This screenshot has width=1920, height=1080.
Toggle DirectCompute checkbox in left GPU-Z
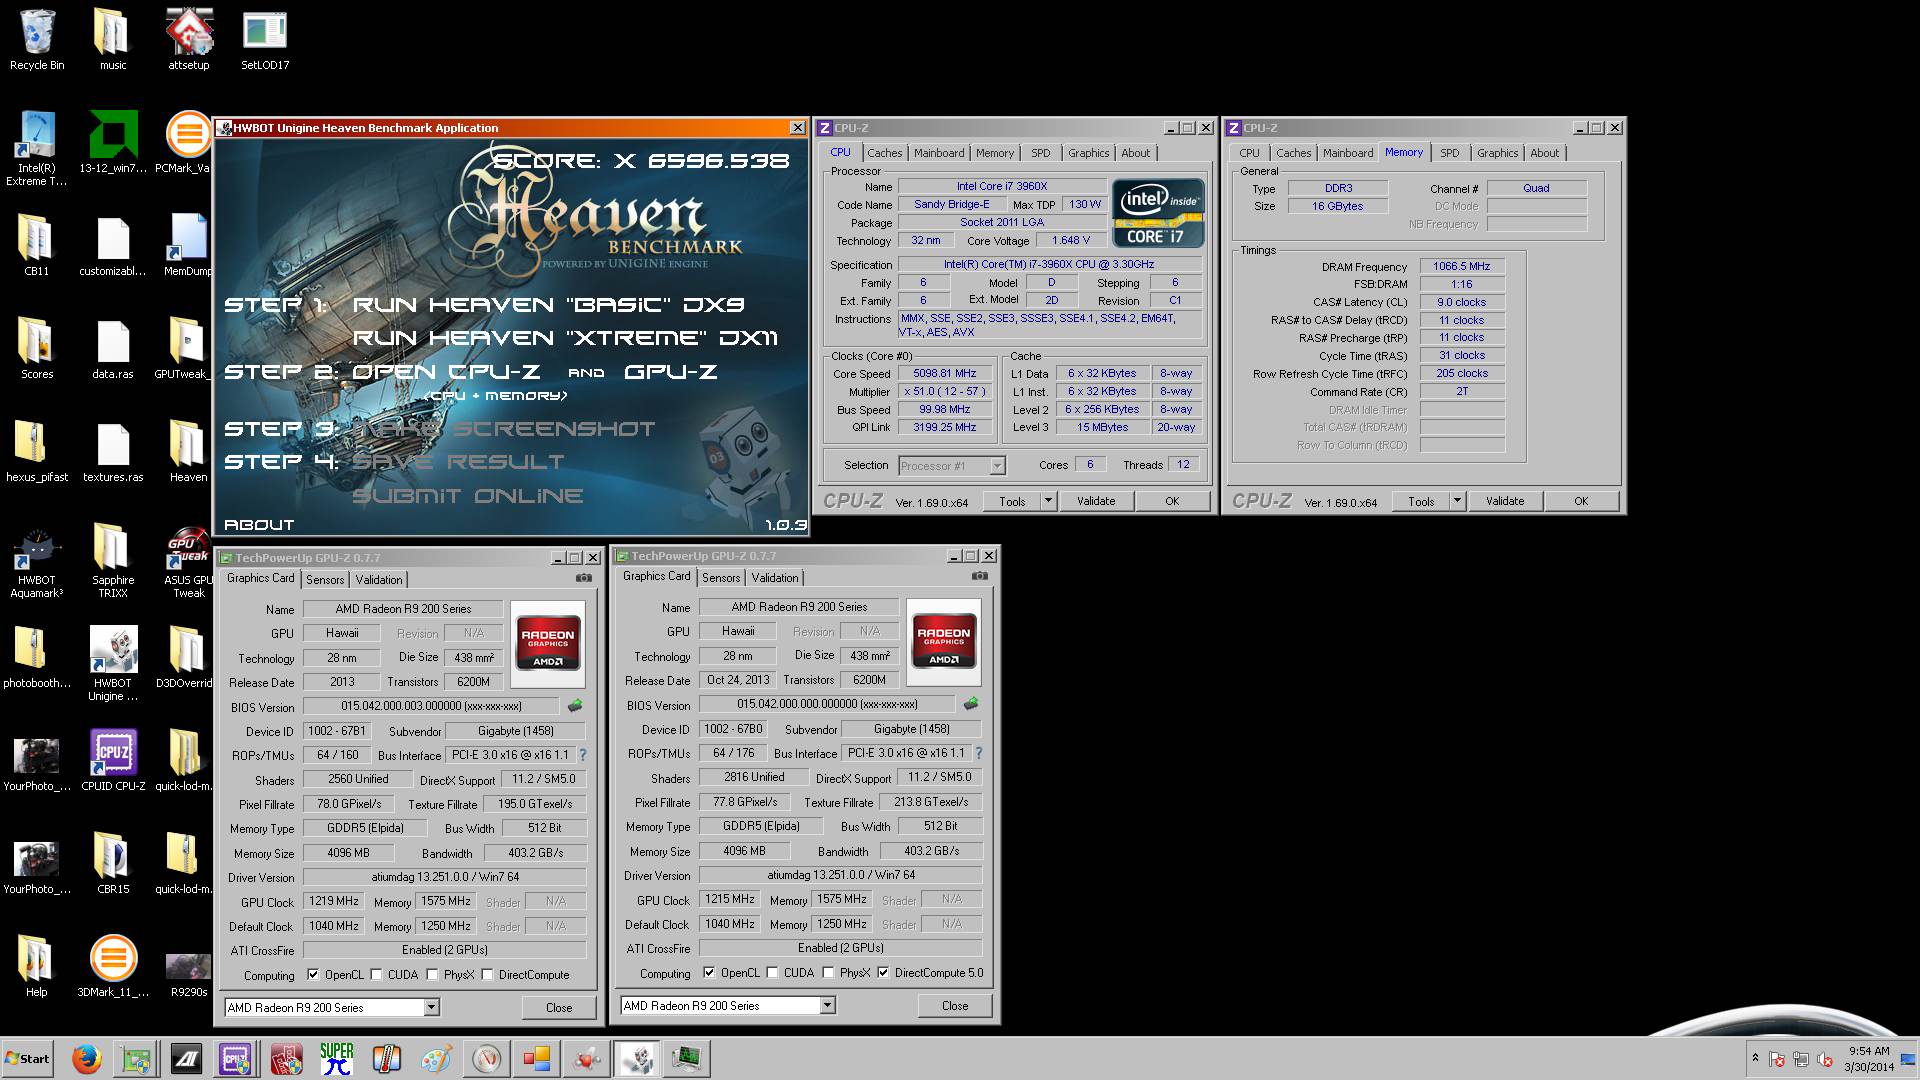(x=487, y=974)
